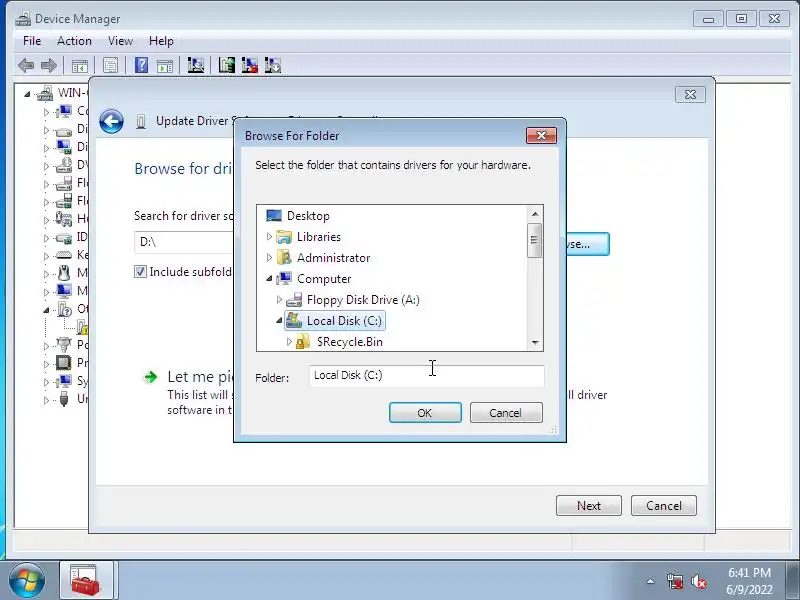Expand the Administrator node
Viewport: 800px width, 600px height.
tap(269, 258)
